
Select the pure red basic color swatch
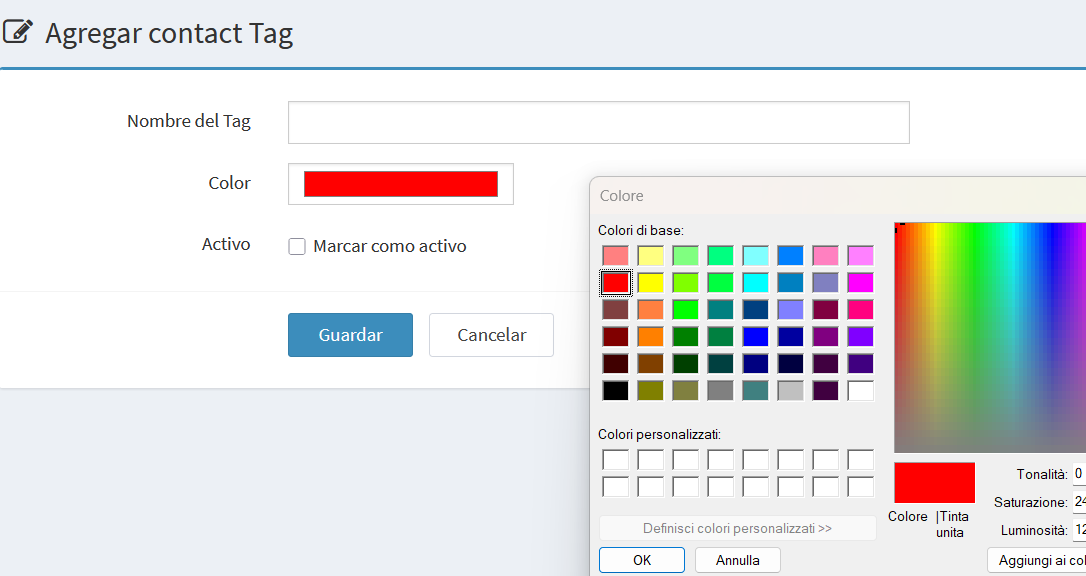click(x=616, y=282)
